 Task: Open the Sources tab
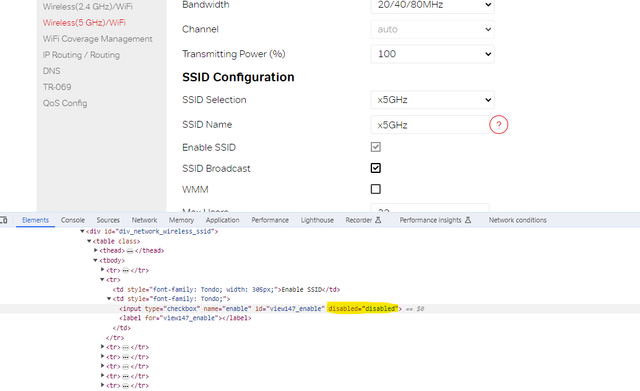pyautogui.click(x=108, y=220)
